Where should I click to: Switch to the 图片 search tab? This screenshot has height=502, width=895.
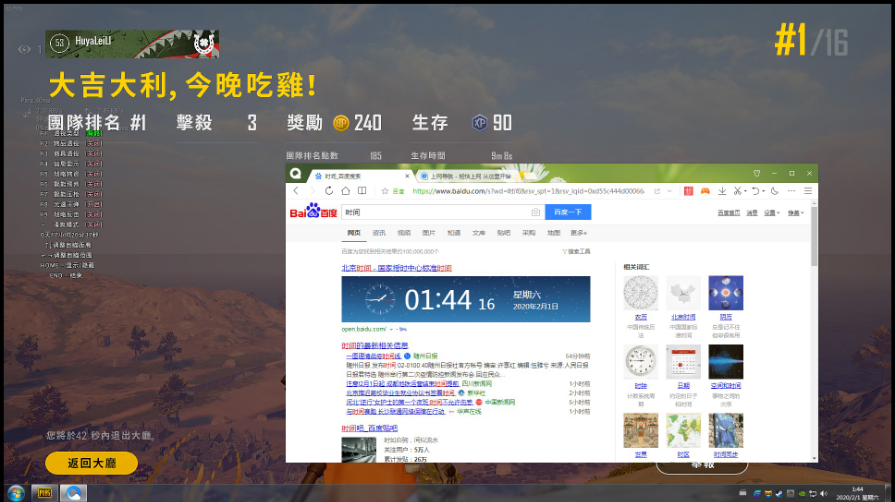[x=429, y=232]
